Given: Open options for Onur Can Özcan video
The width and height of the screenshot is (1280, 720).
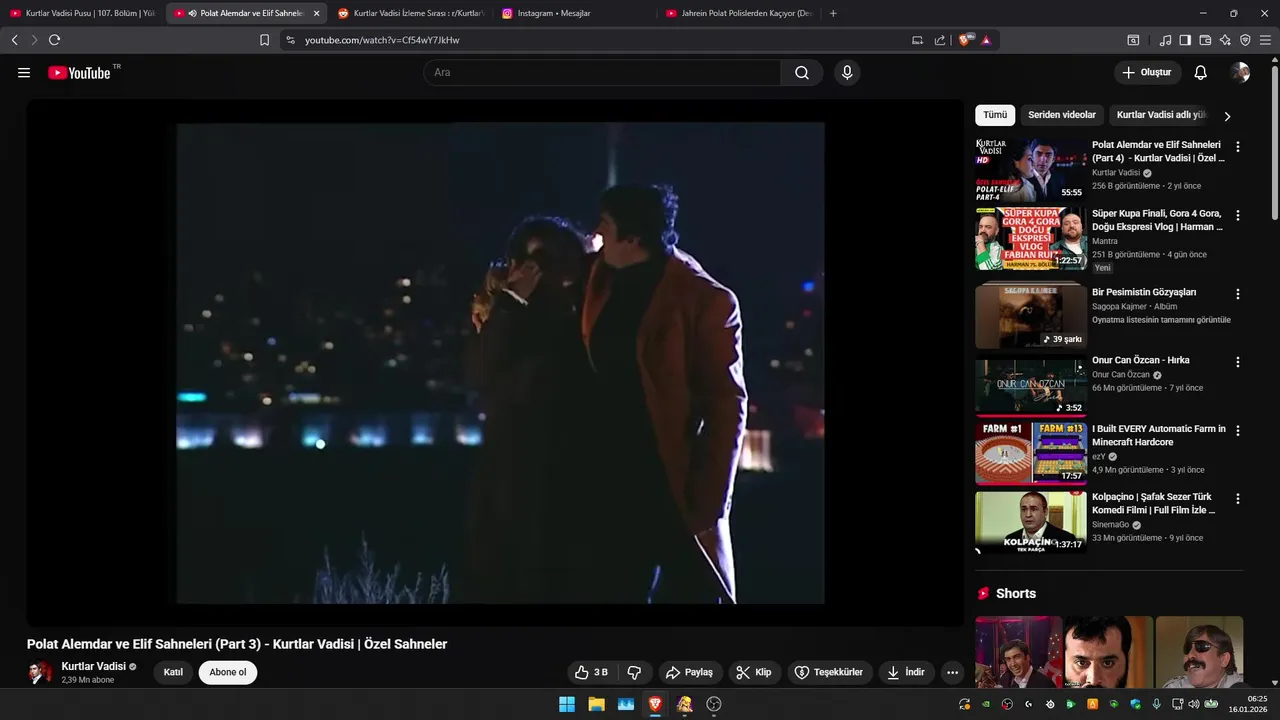Looking at the screenshot, I should [x=1238, y=362].
